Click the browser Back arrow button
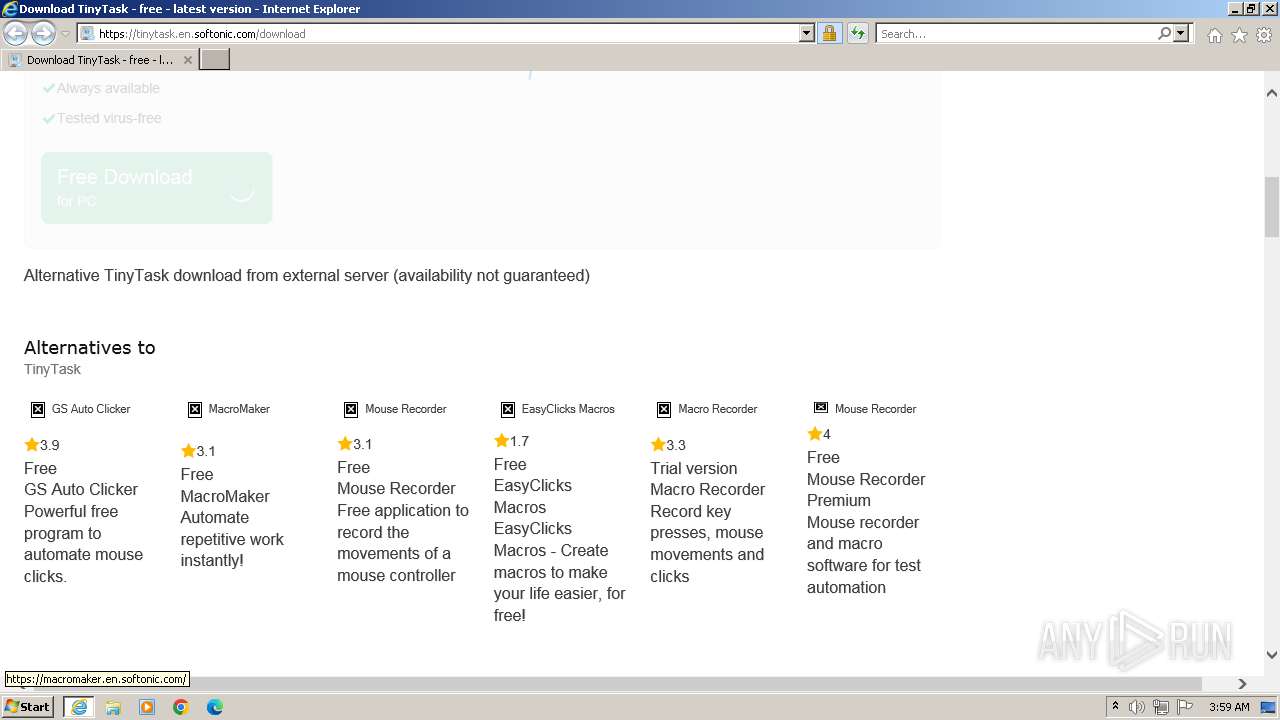The image size is (1280, 720). coord(16,34)
